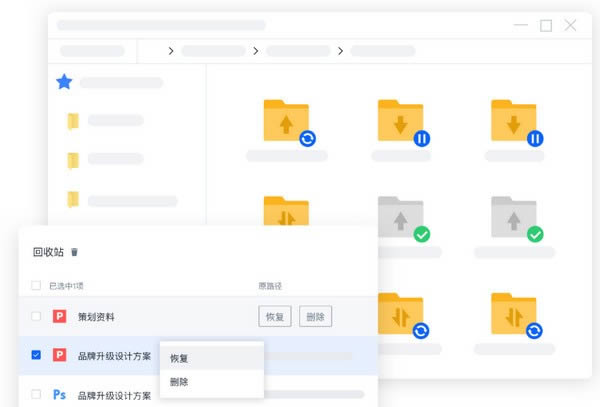
Task: Open the upload folder with blue sync badge
Action: (287, 121)
